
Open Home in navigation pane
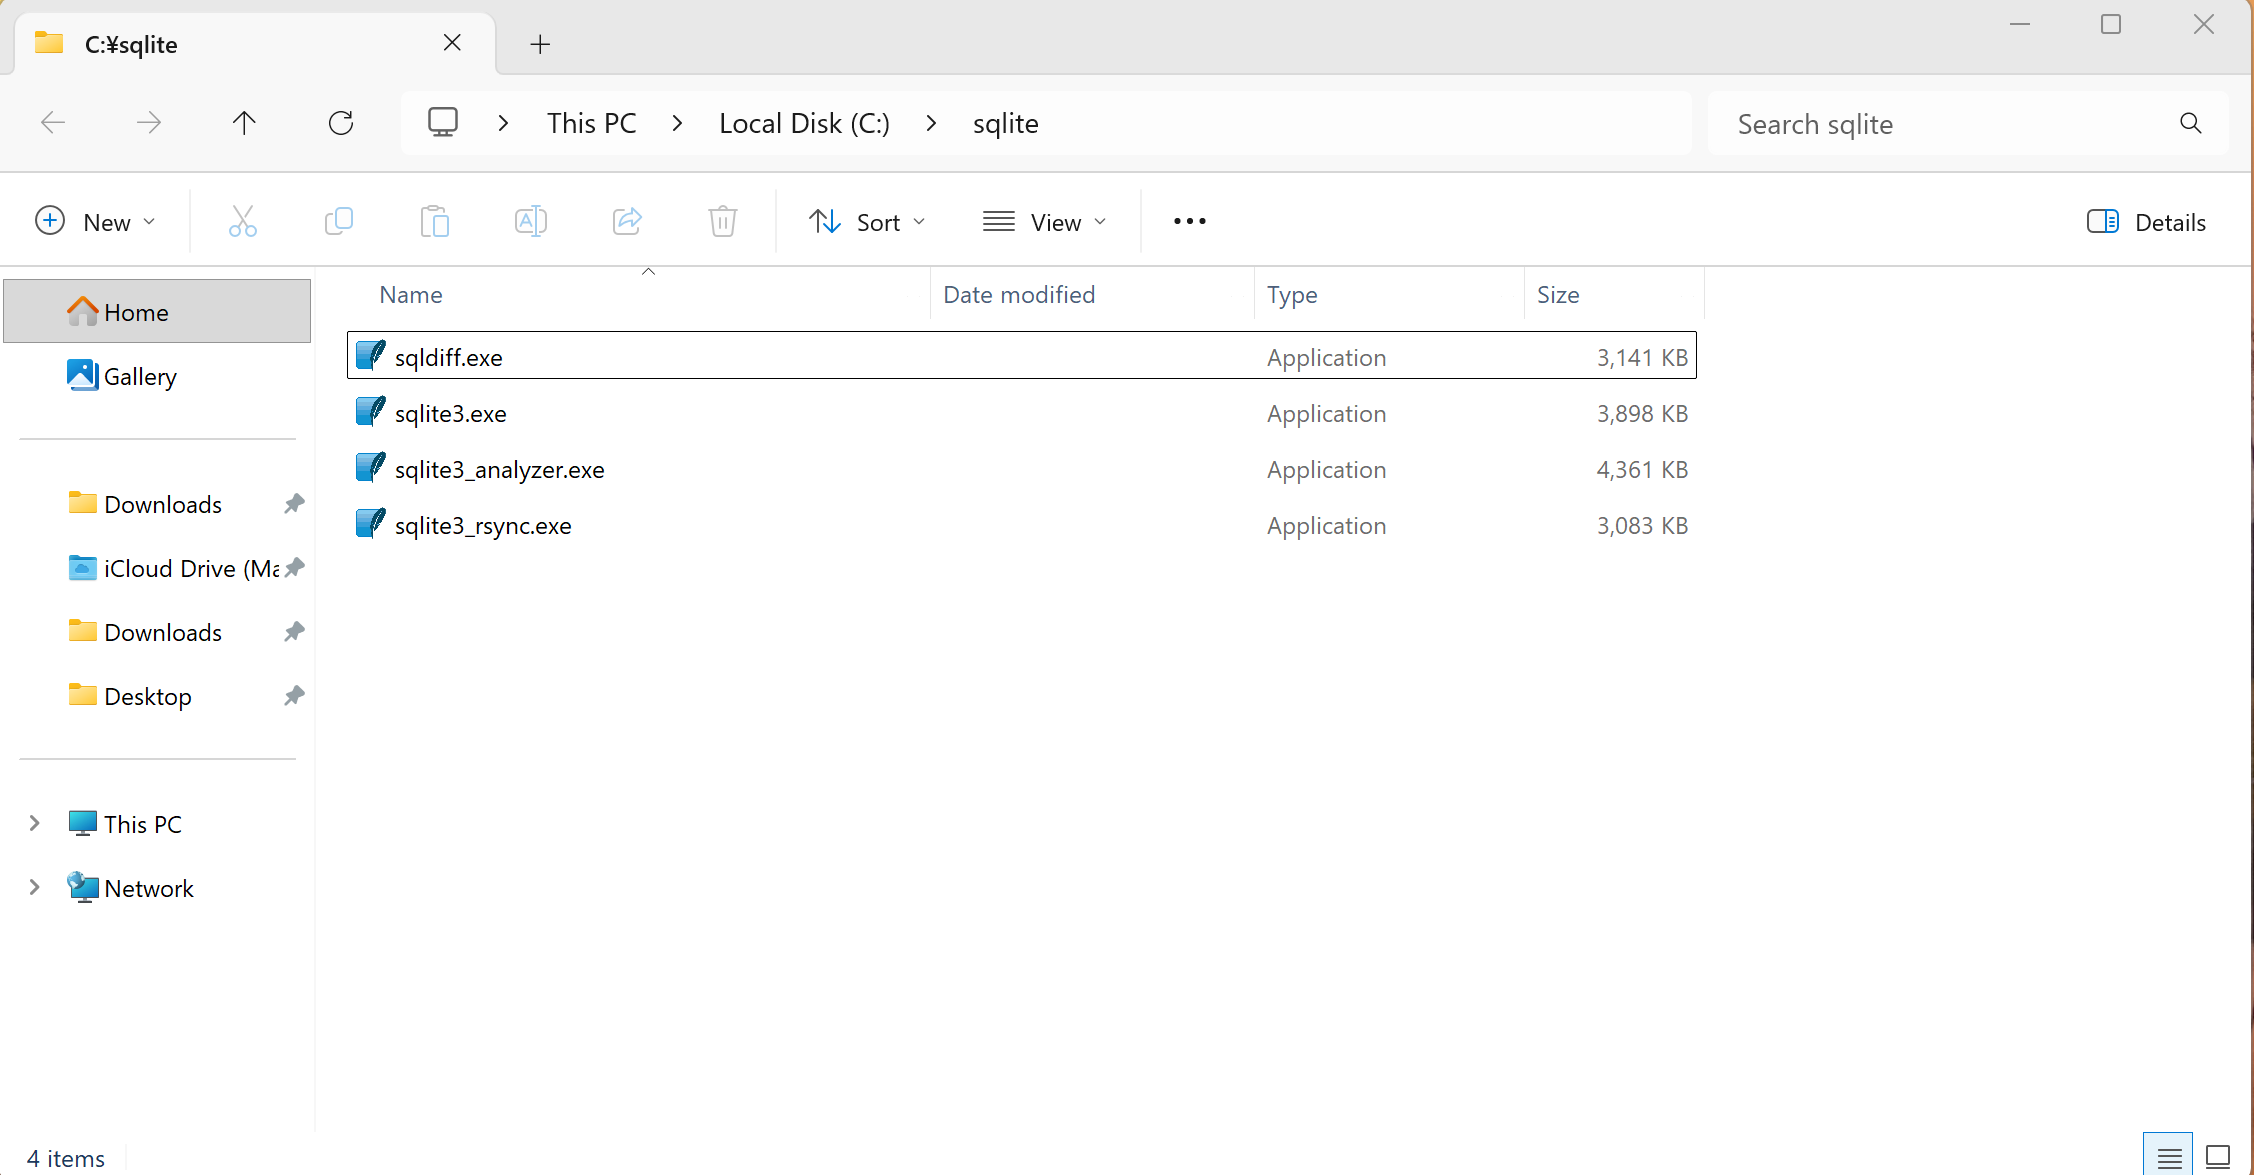(x=157, y=312)
